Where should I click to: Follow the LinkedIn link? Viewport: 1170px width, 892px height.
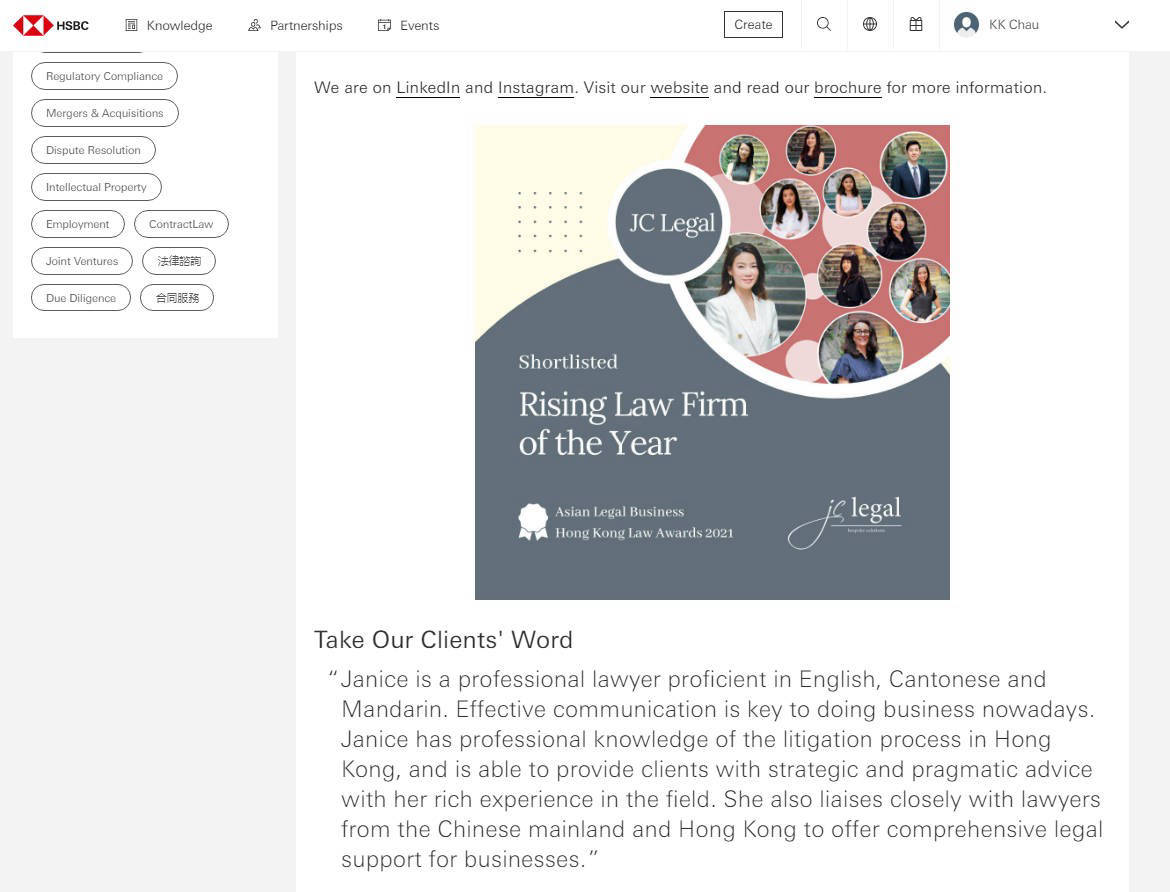[x=428, y=88]
